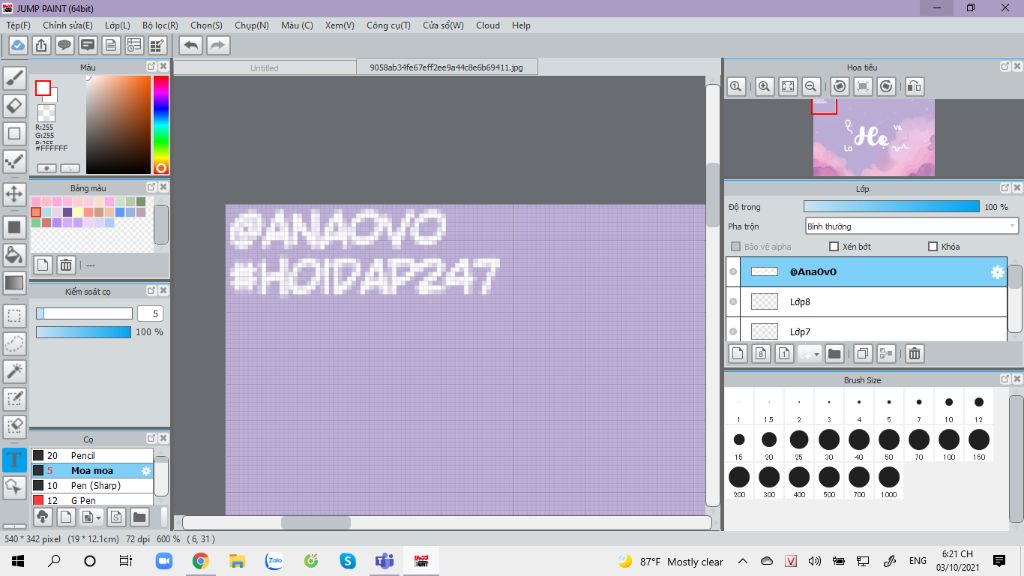This screenshot has height=576, width=1024.
Task: Click the Navigator canvas preview thumbnail
Action: (874, 138)
